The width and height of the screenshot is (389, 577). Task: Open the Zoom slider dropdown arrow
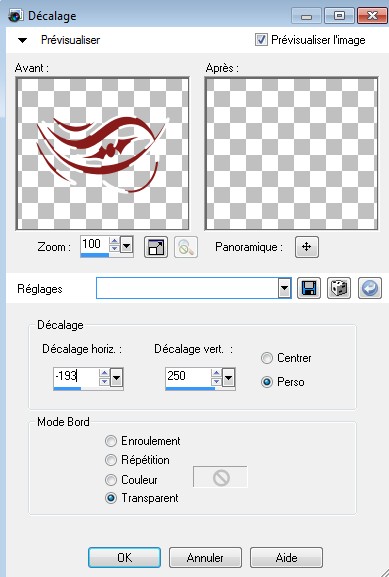click(x=126, y=245)
